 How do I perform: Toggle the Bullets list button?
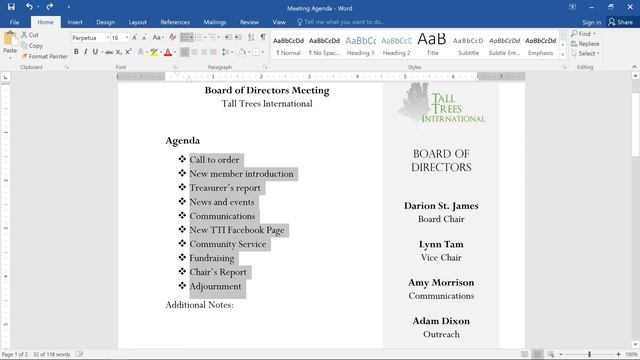tap(184, 38)
